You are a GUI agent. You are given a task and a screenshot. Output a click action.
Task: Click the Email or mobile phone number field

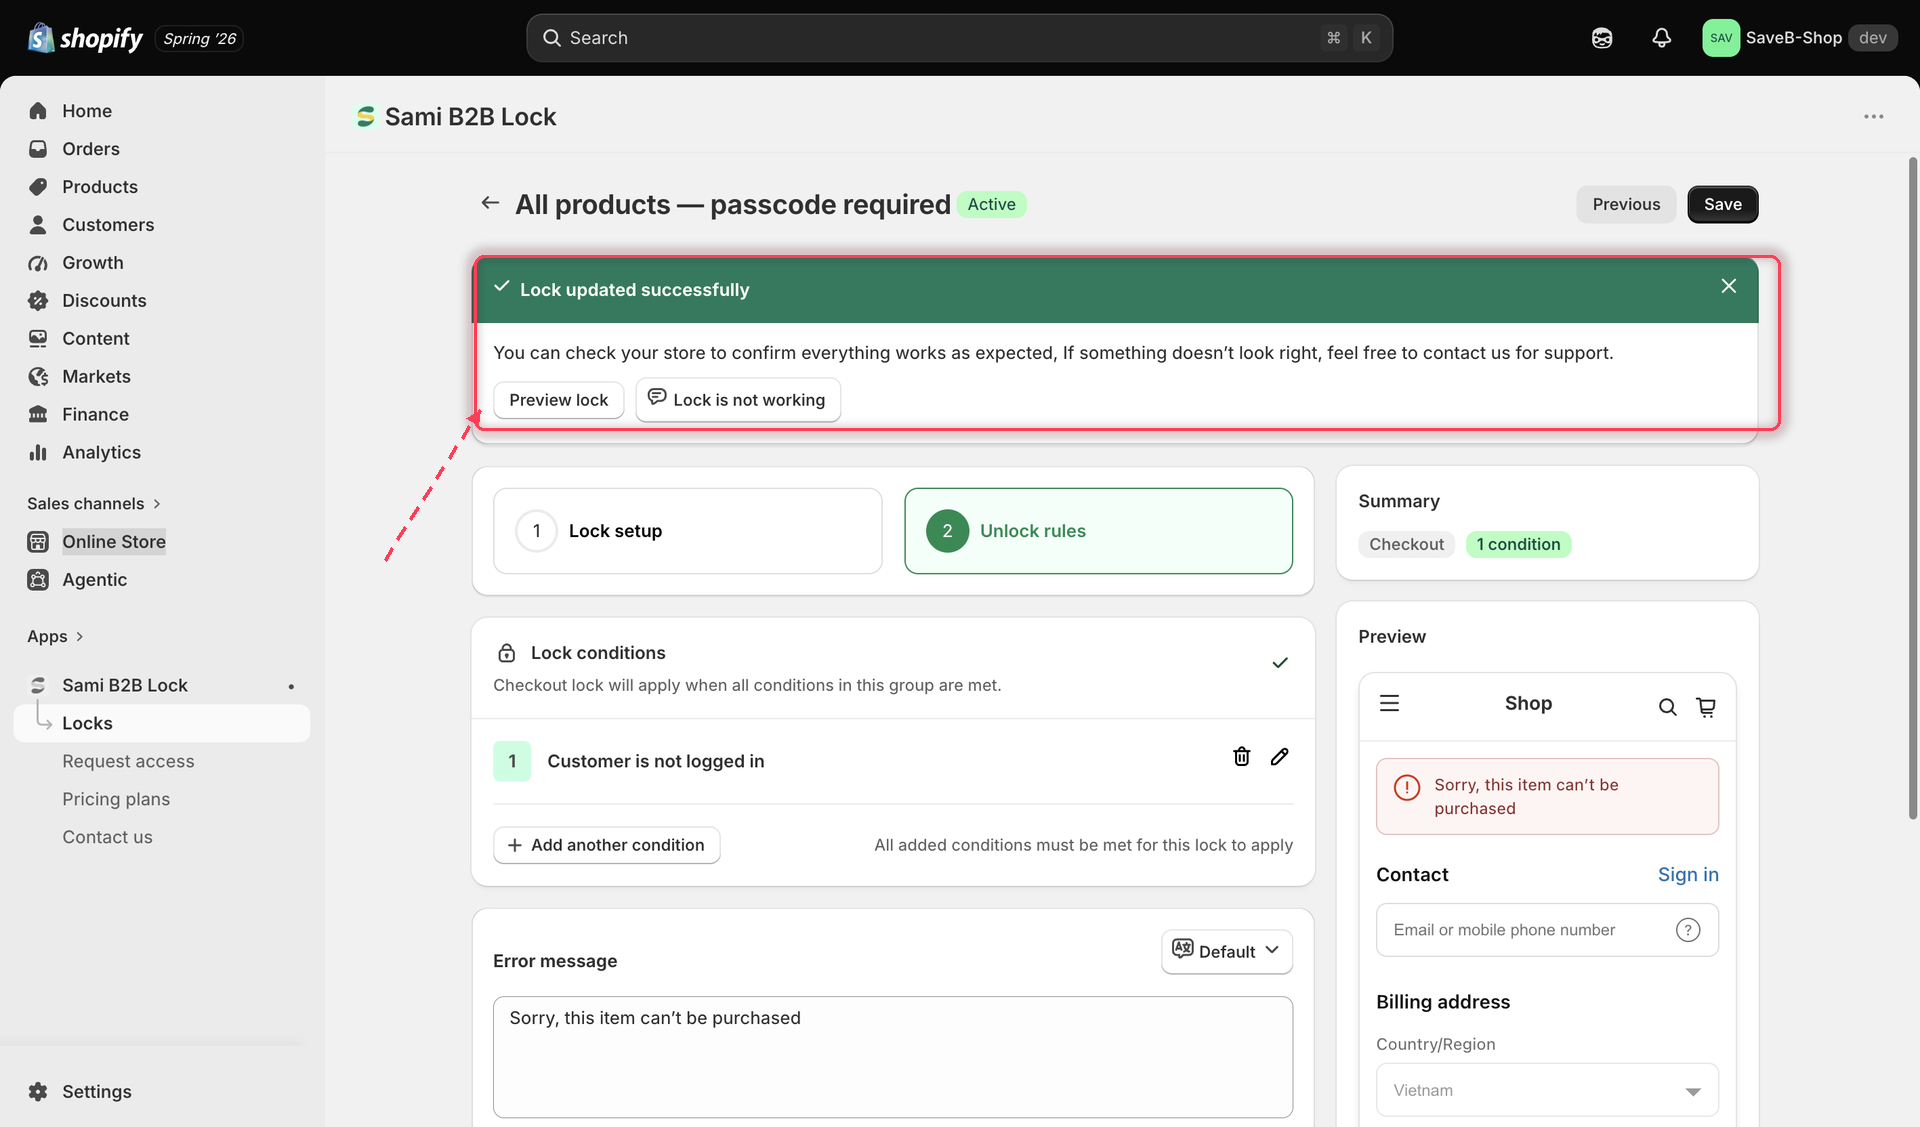[x=1547, y=930]
